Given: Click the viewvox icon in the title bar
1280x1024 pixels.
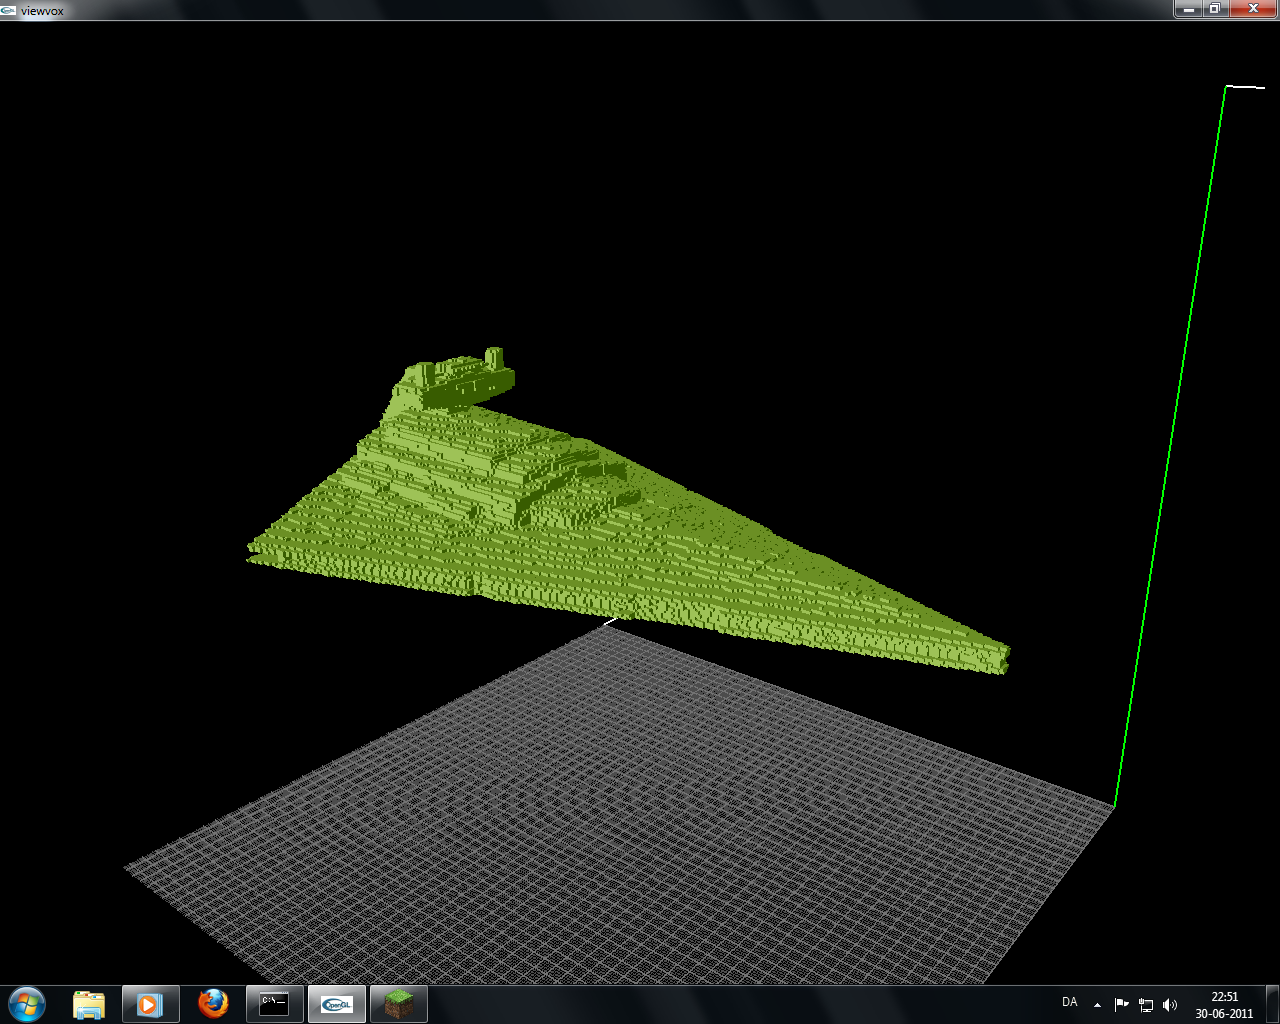Looking at the screenshot, I should click(8, 9).
